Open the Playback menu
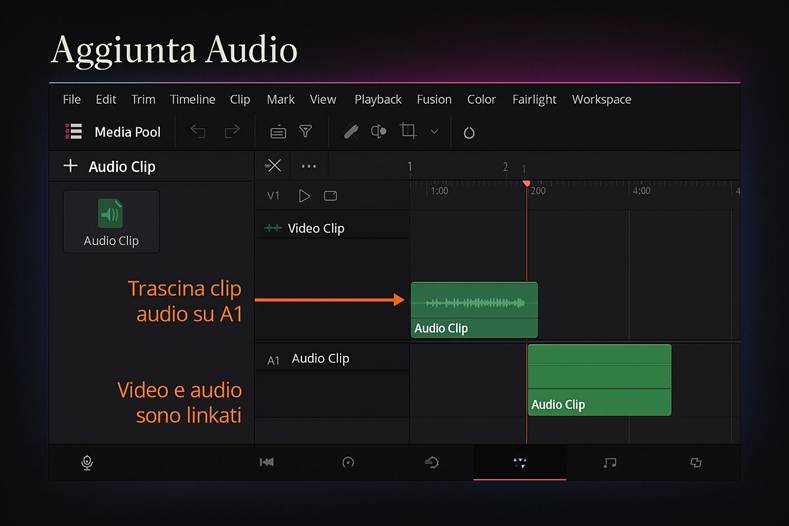This screenshot has width=789, height=526. [377, 99]
